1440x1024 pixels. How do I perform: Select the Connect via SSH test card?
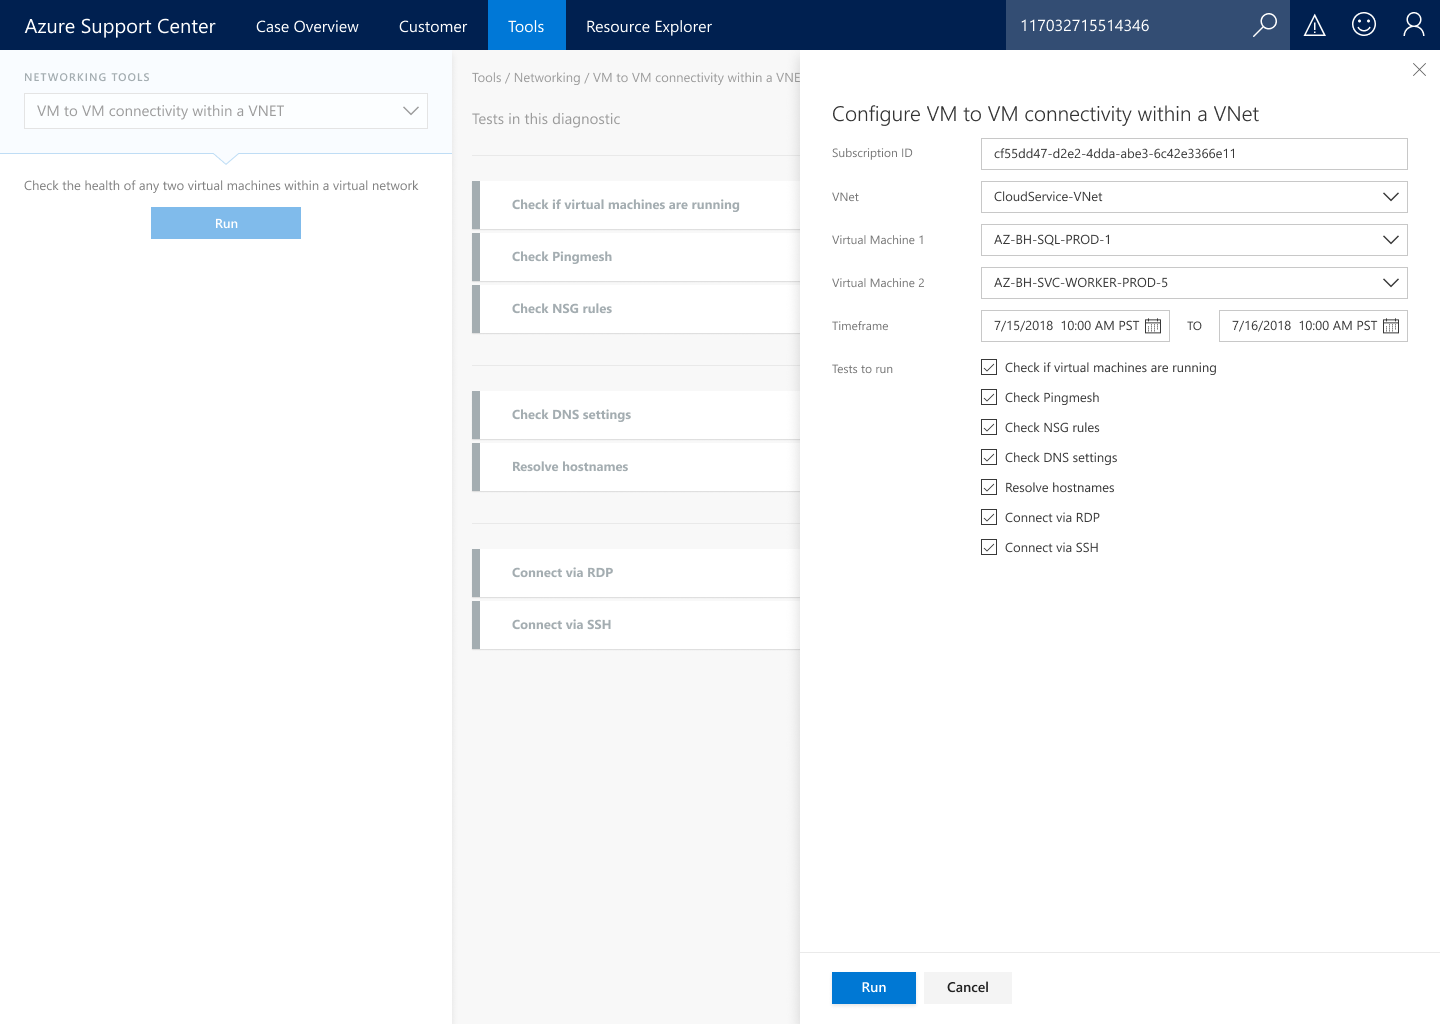(636, 625)
